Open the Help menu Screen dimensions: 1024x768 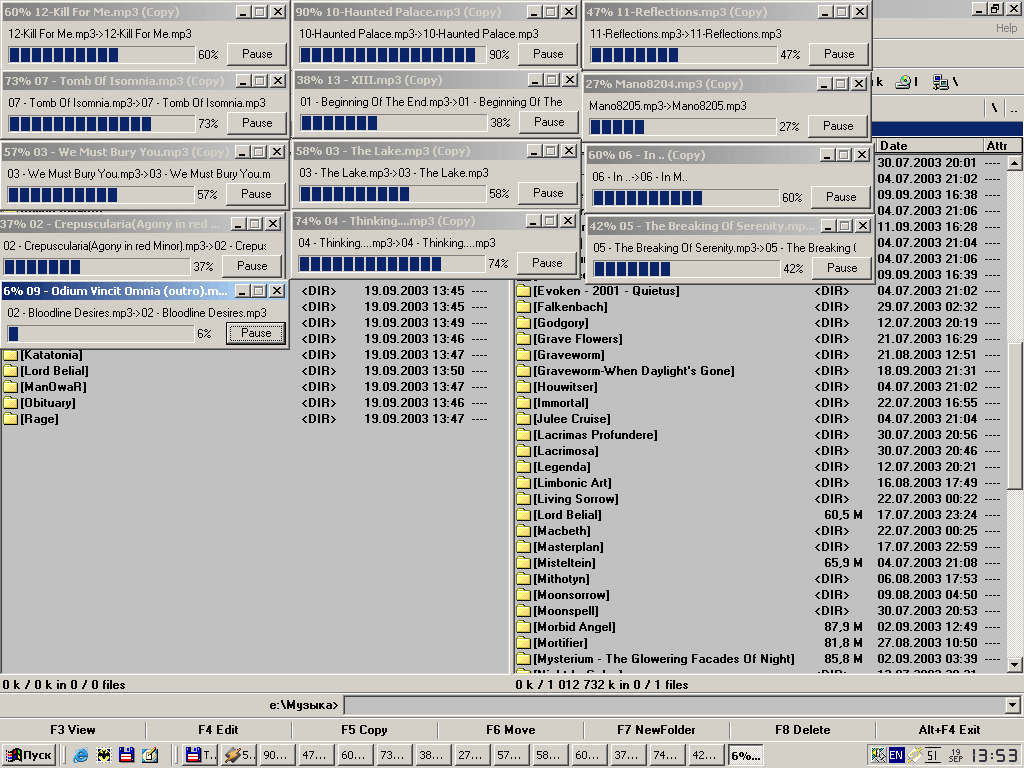1006,28
